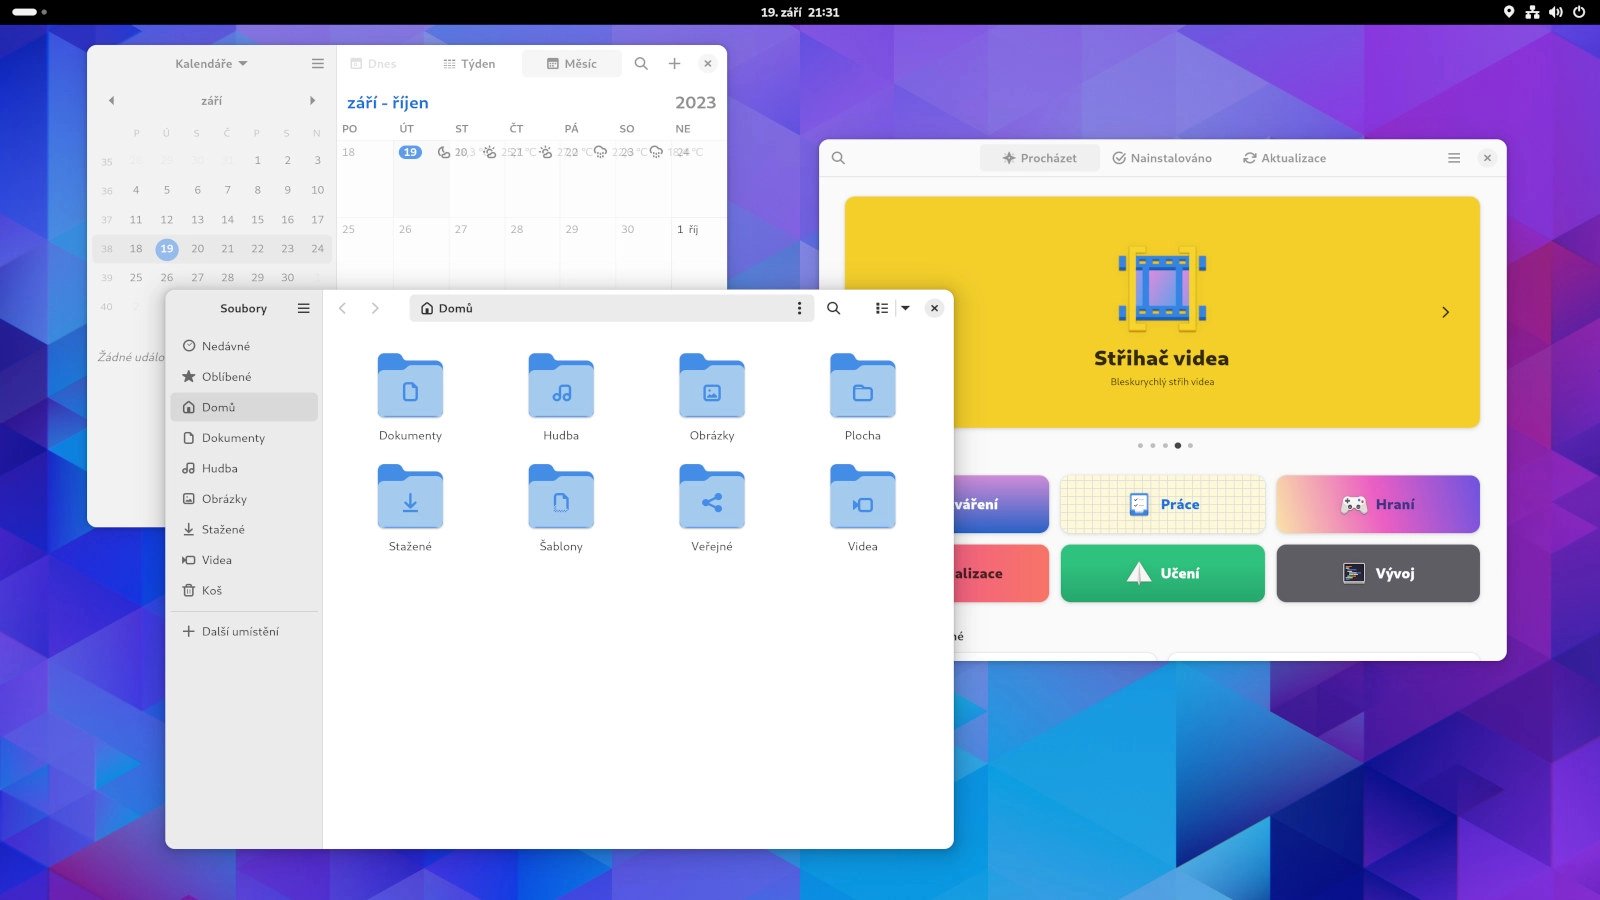Open the Práce category in Software
1600x900 pixels.
click(1163, 504)
